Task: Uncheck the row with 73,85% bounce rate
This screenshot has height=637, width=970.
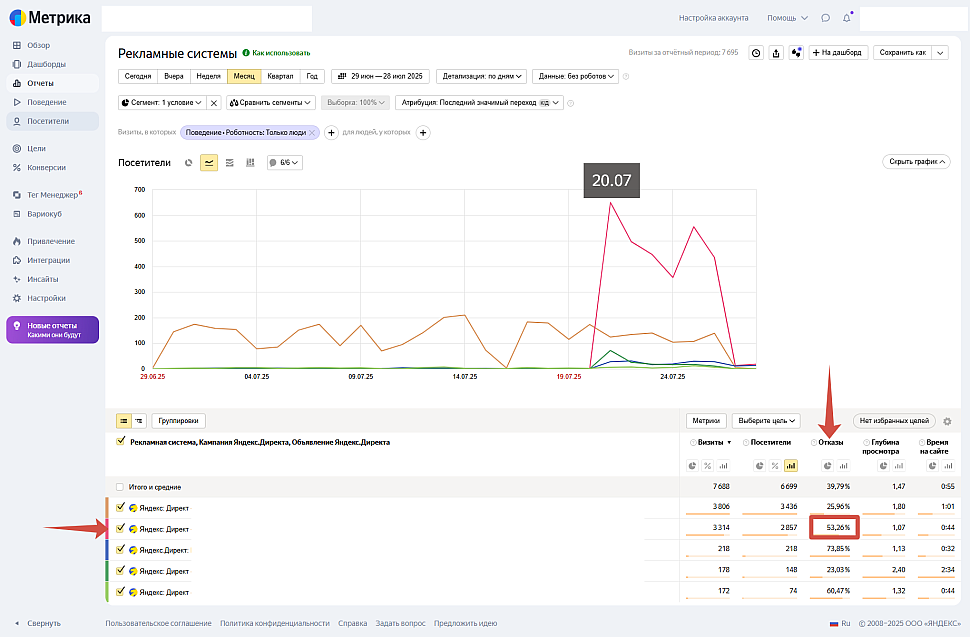Action: [121, 550]
